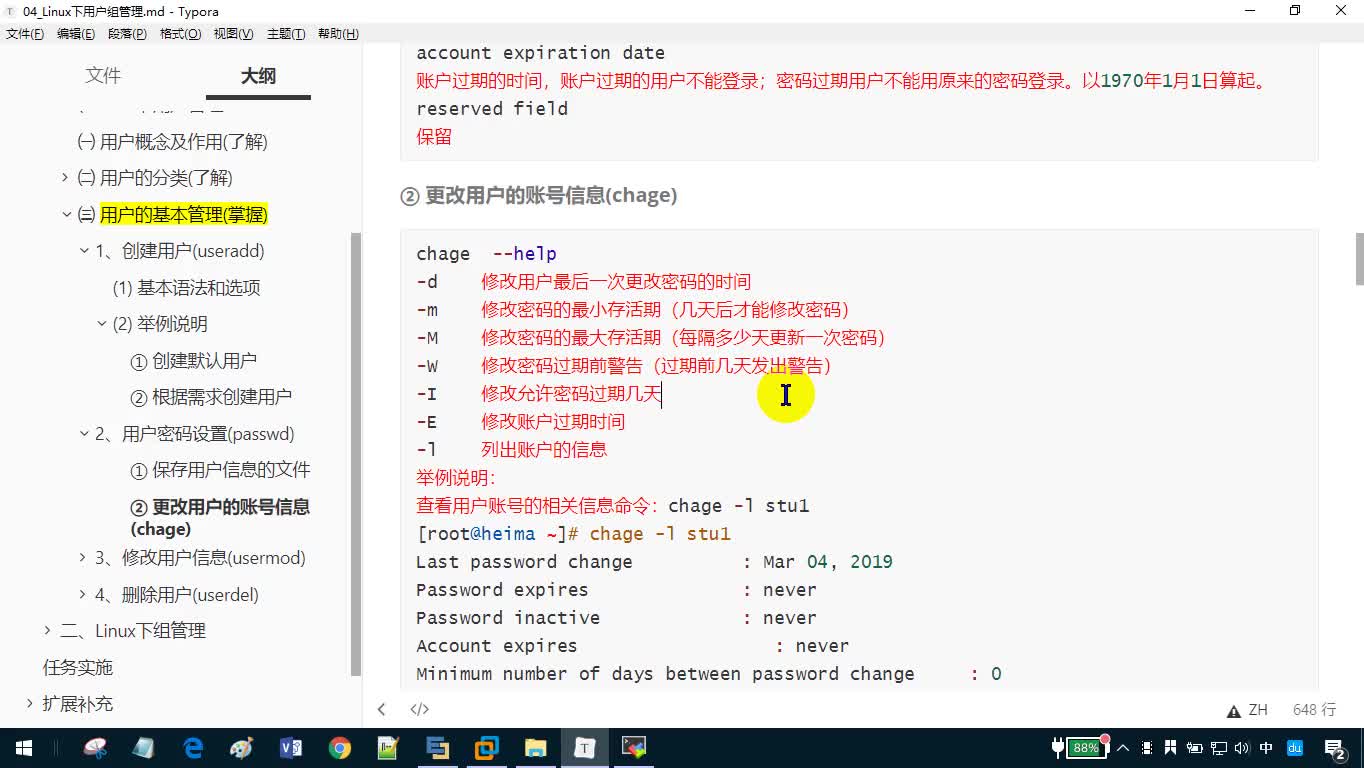Switch to the 文件 sidebar tab
Screen dimensions: 1364x768
coord(103,76)
